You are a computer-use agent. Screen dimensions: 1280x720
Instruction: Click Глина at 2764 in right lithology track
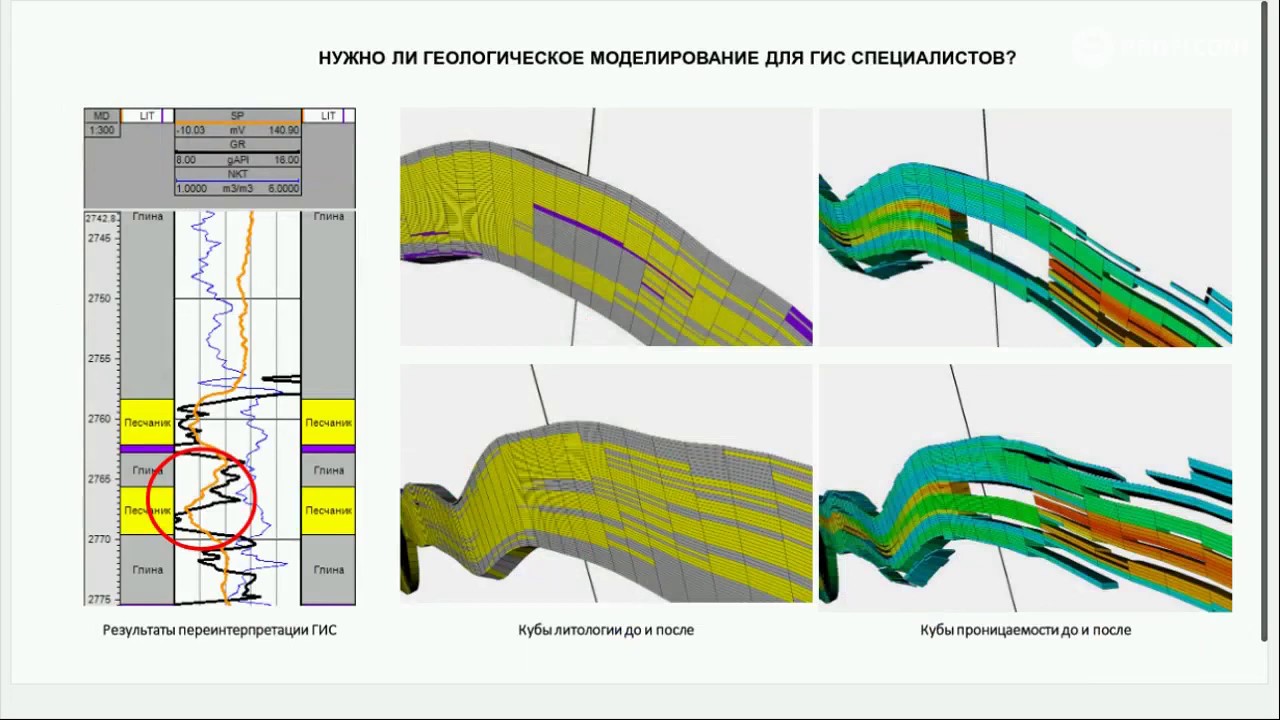pos(328,470)
